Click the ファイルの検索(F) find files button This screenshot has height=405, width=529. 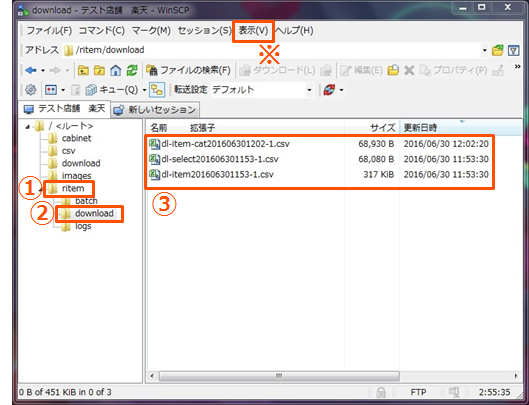[x=189, y=70]
